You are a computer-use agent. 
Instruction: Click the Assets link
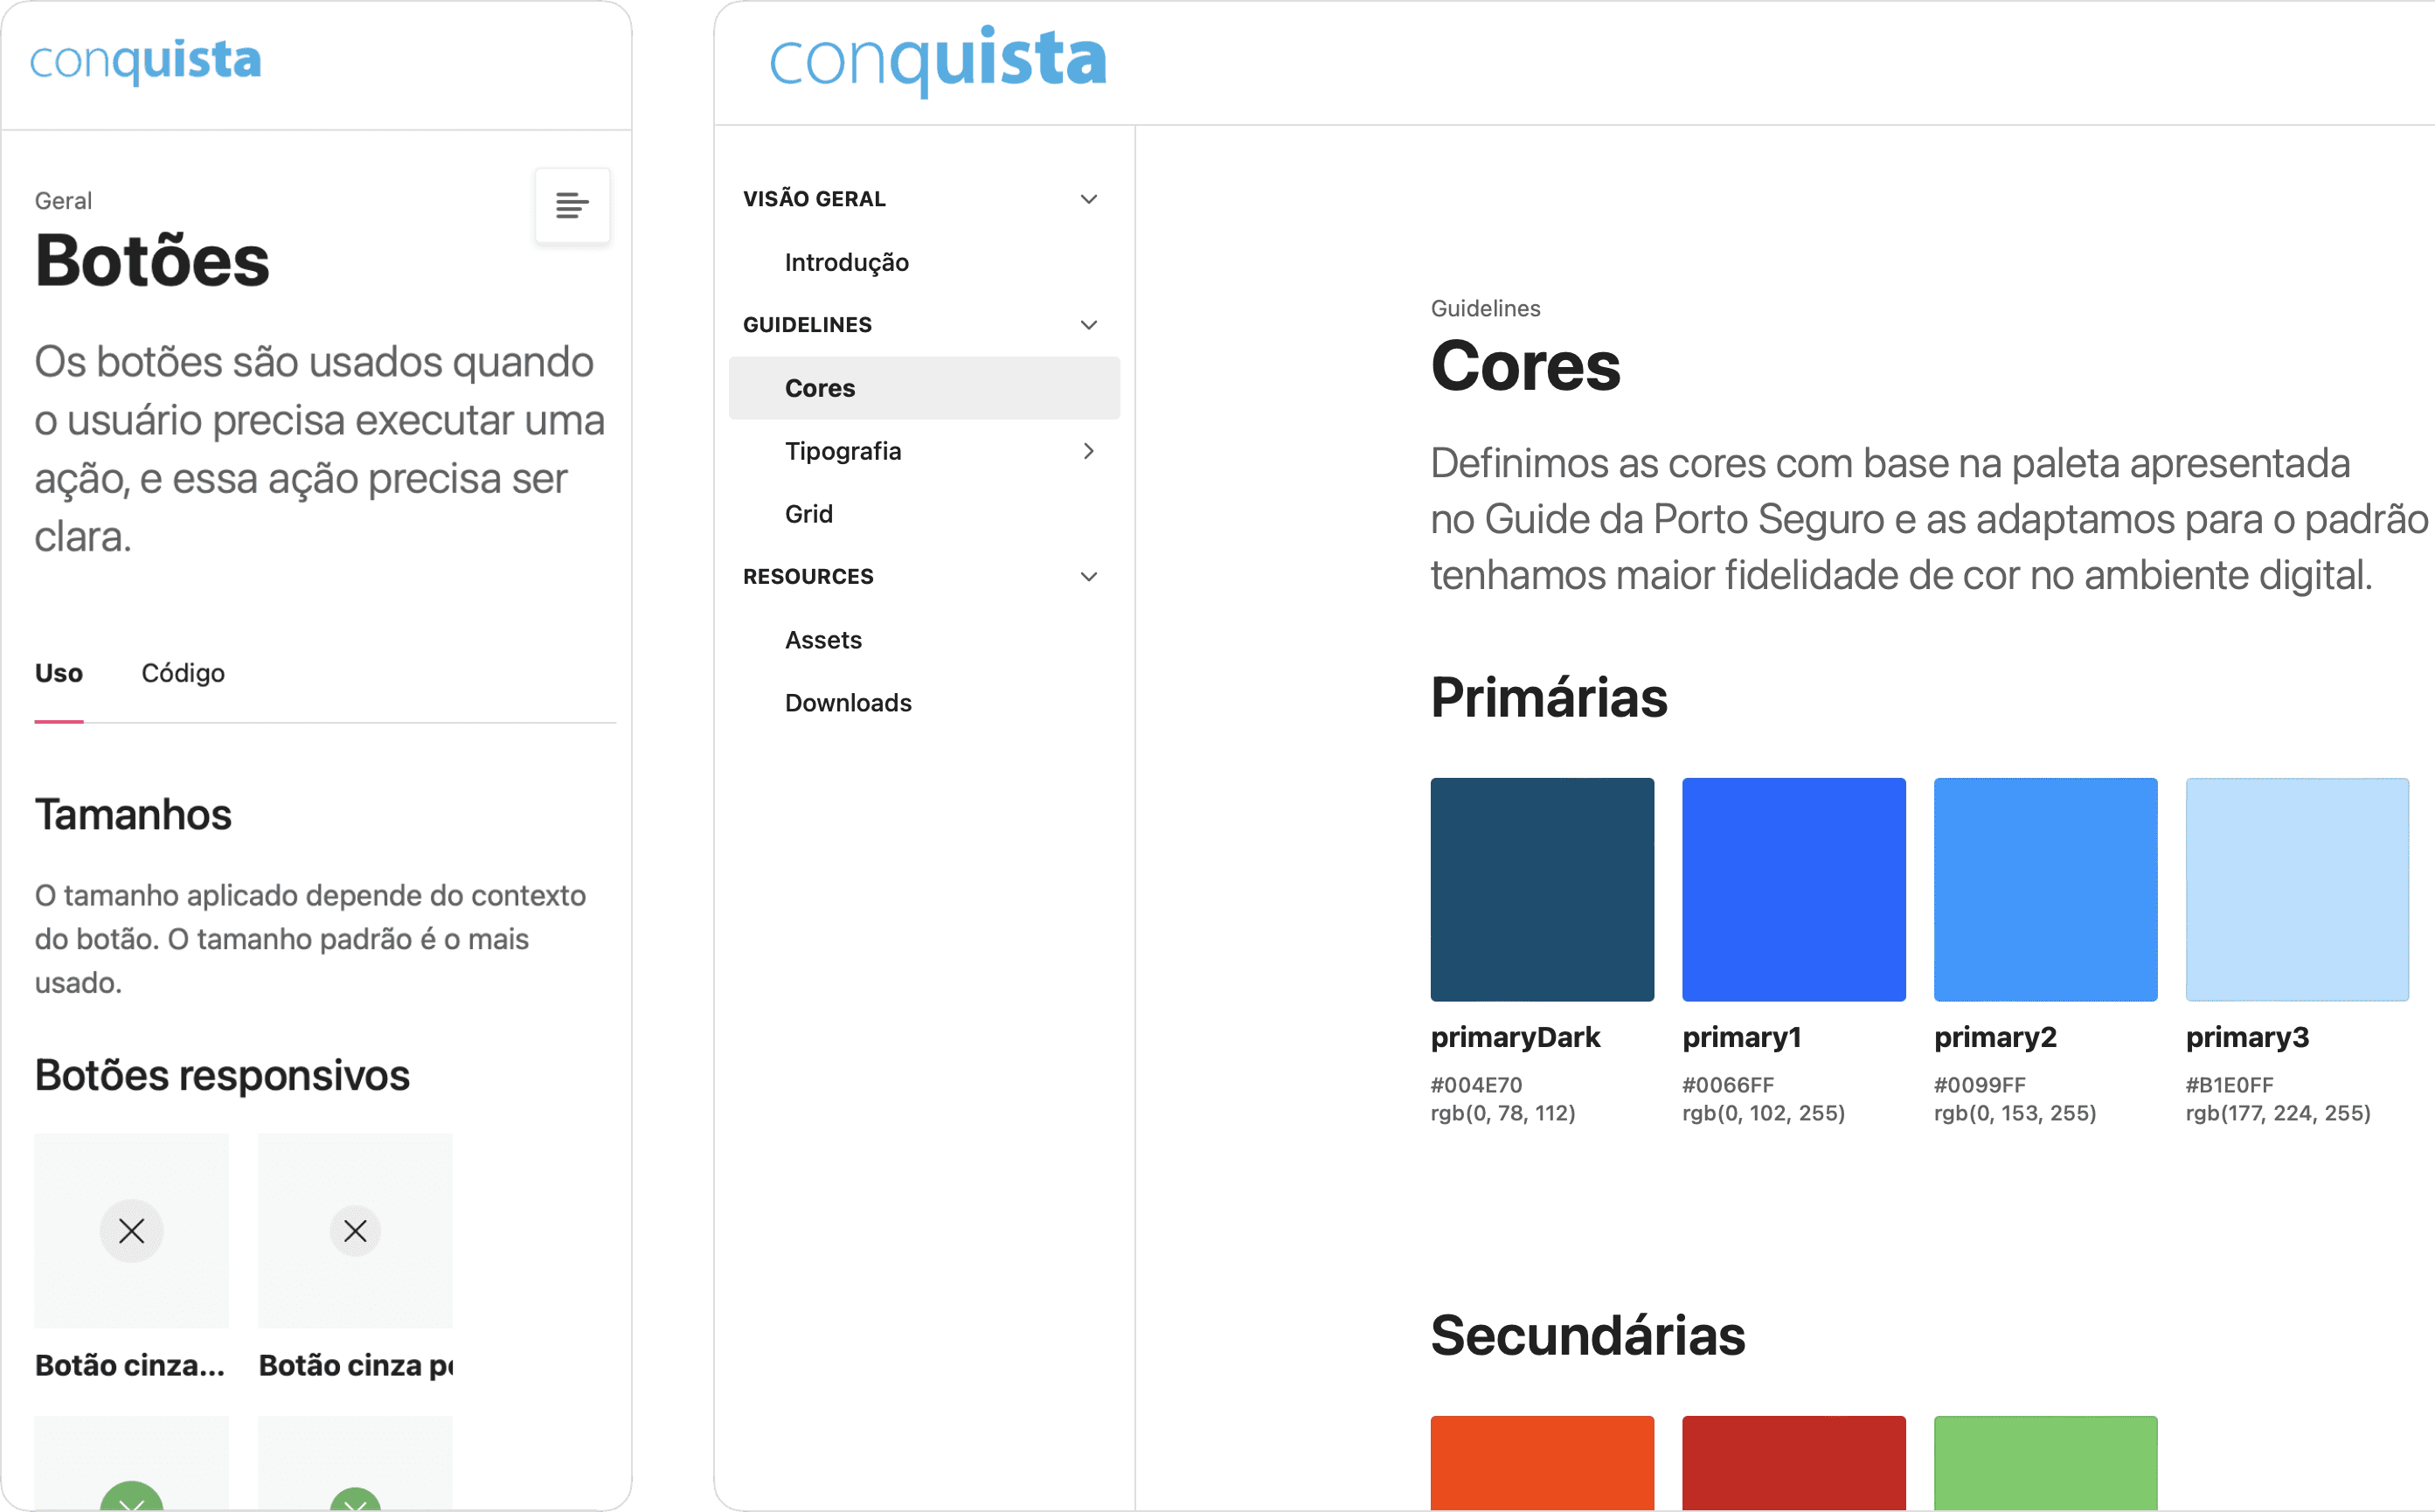pyautogui.click(x=822, y=639)
